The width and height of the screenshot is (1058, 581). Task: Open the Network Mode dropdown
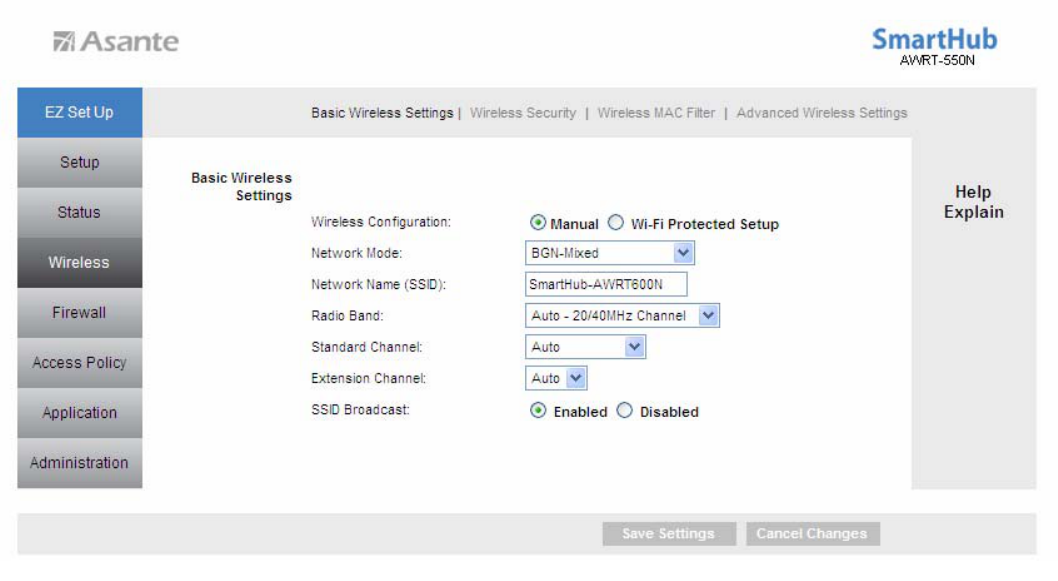tap(609, 253)
